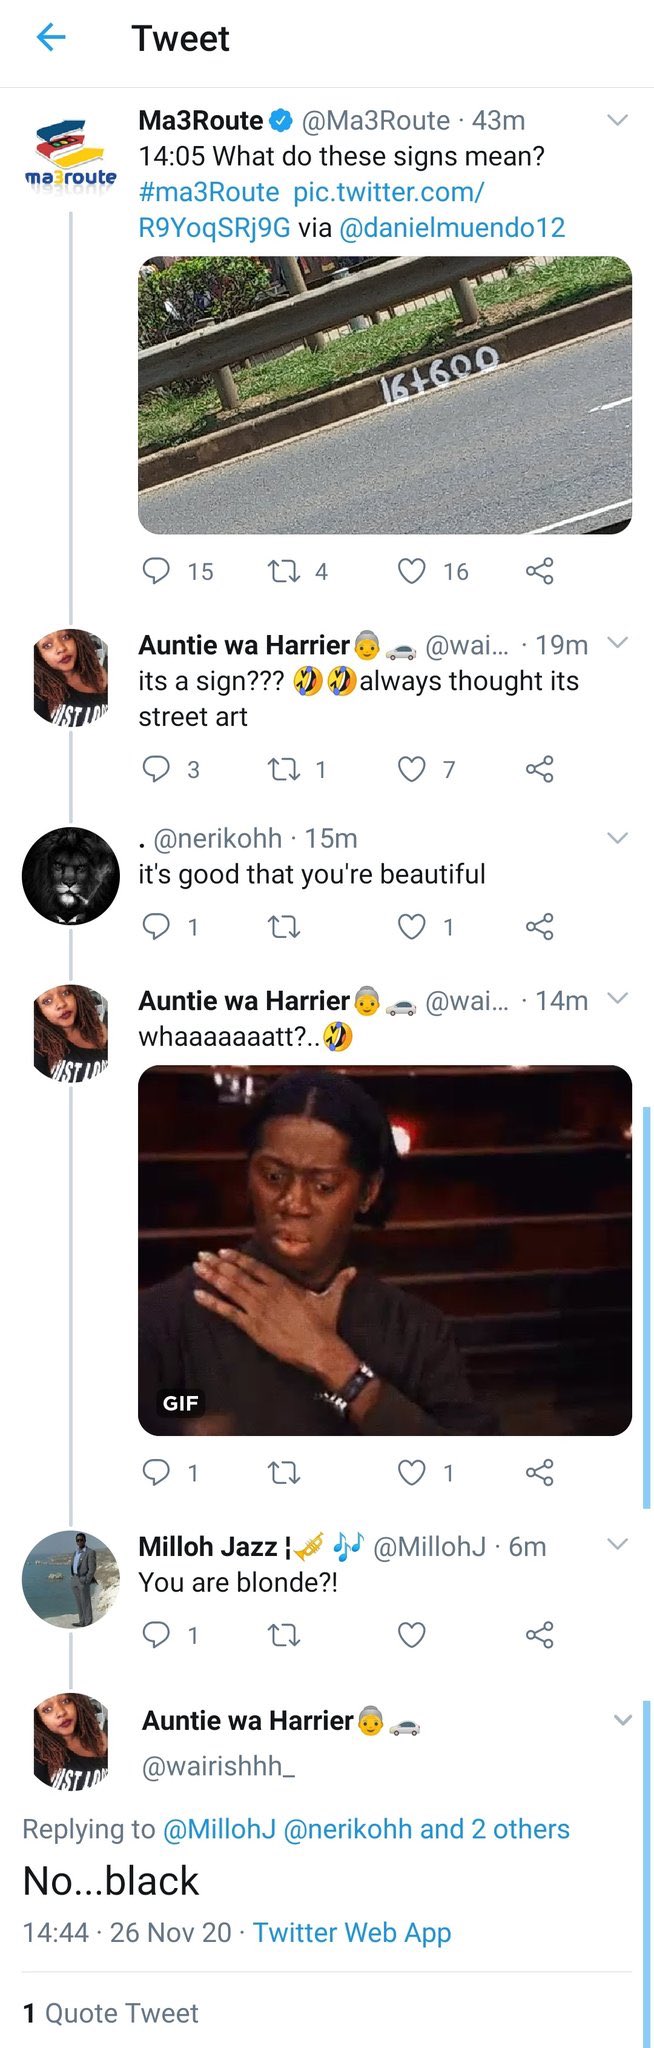Retweet the Ma3Route tweet with 4 retweets

pos(284,571)
